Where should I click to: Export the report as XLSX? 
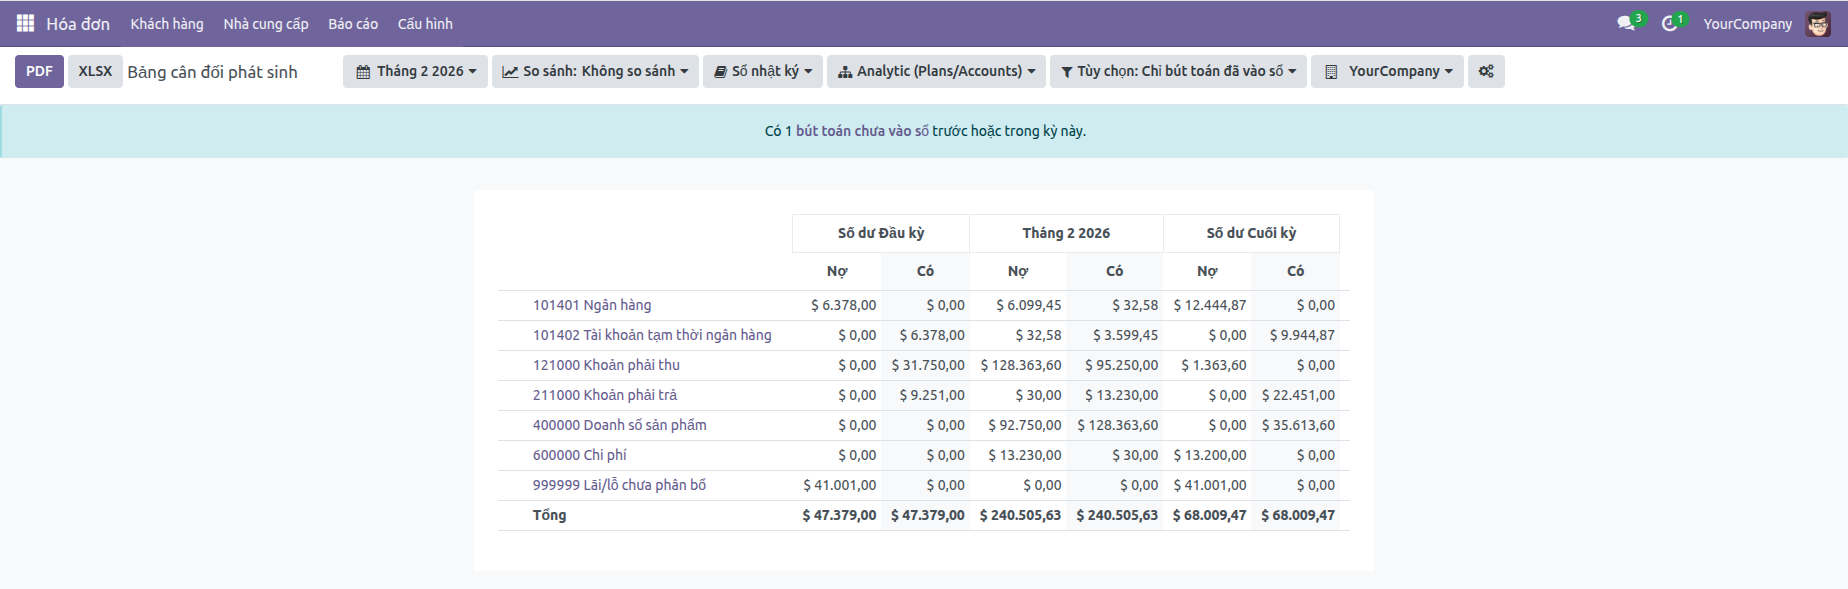(95, 71)
